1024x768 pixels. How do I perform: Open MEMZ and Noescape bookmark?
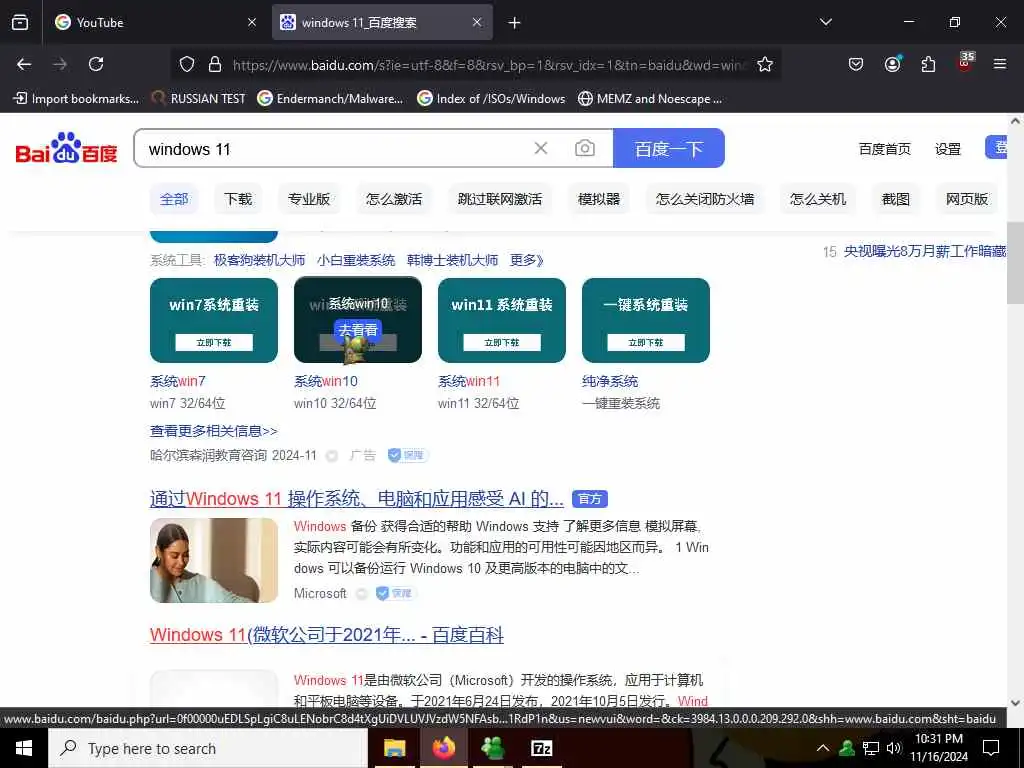(x=650, y=99)
